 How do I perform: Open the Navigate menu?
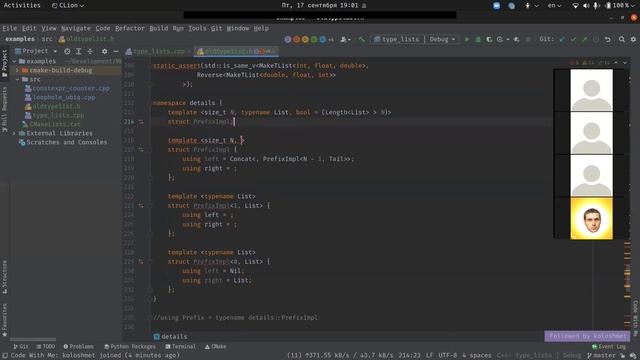(x=76, y=28)
